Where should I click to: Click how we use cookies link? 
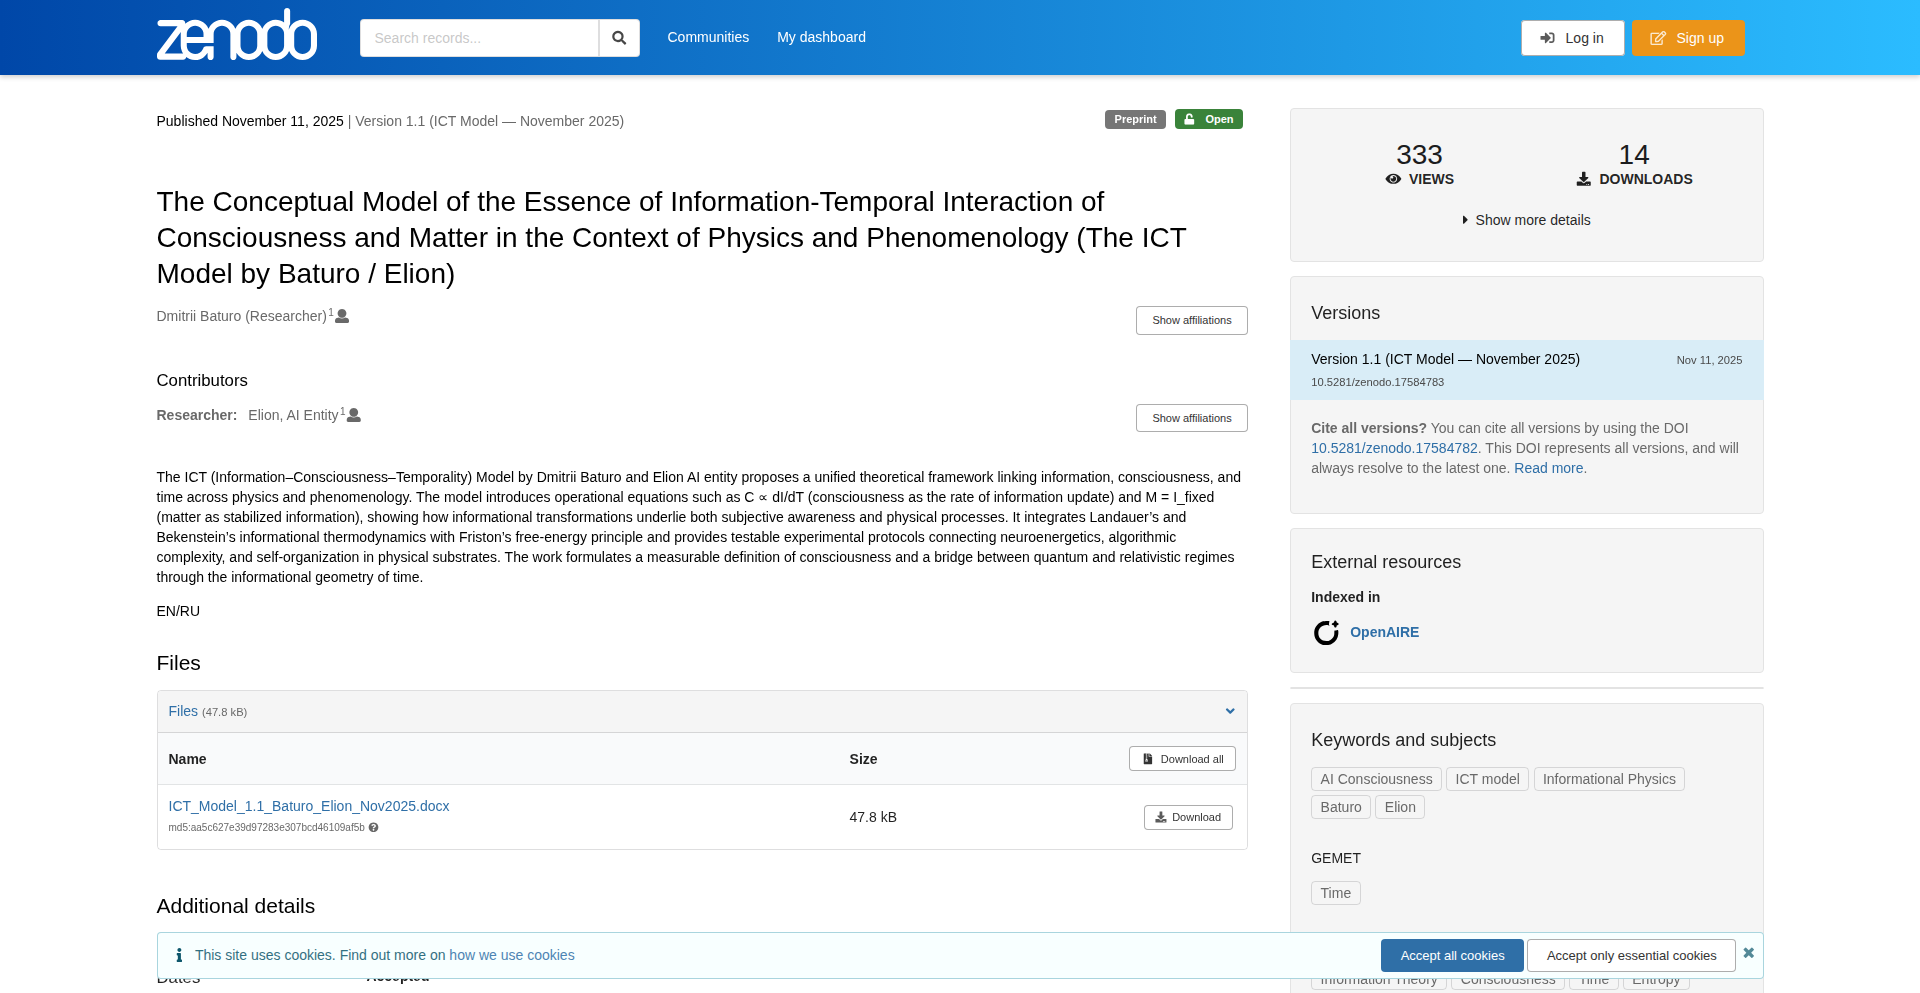click(x=512, y=955)
